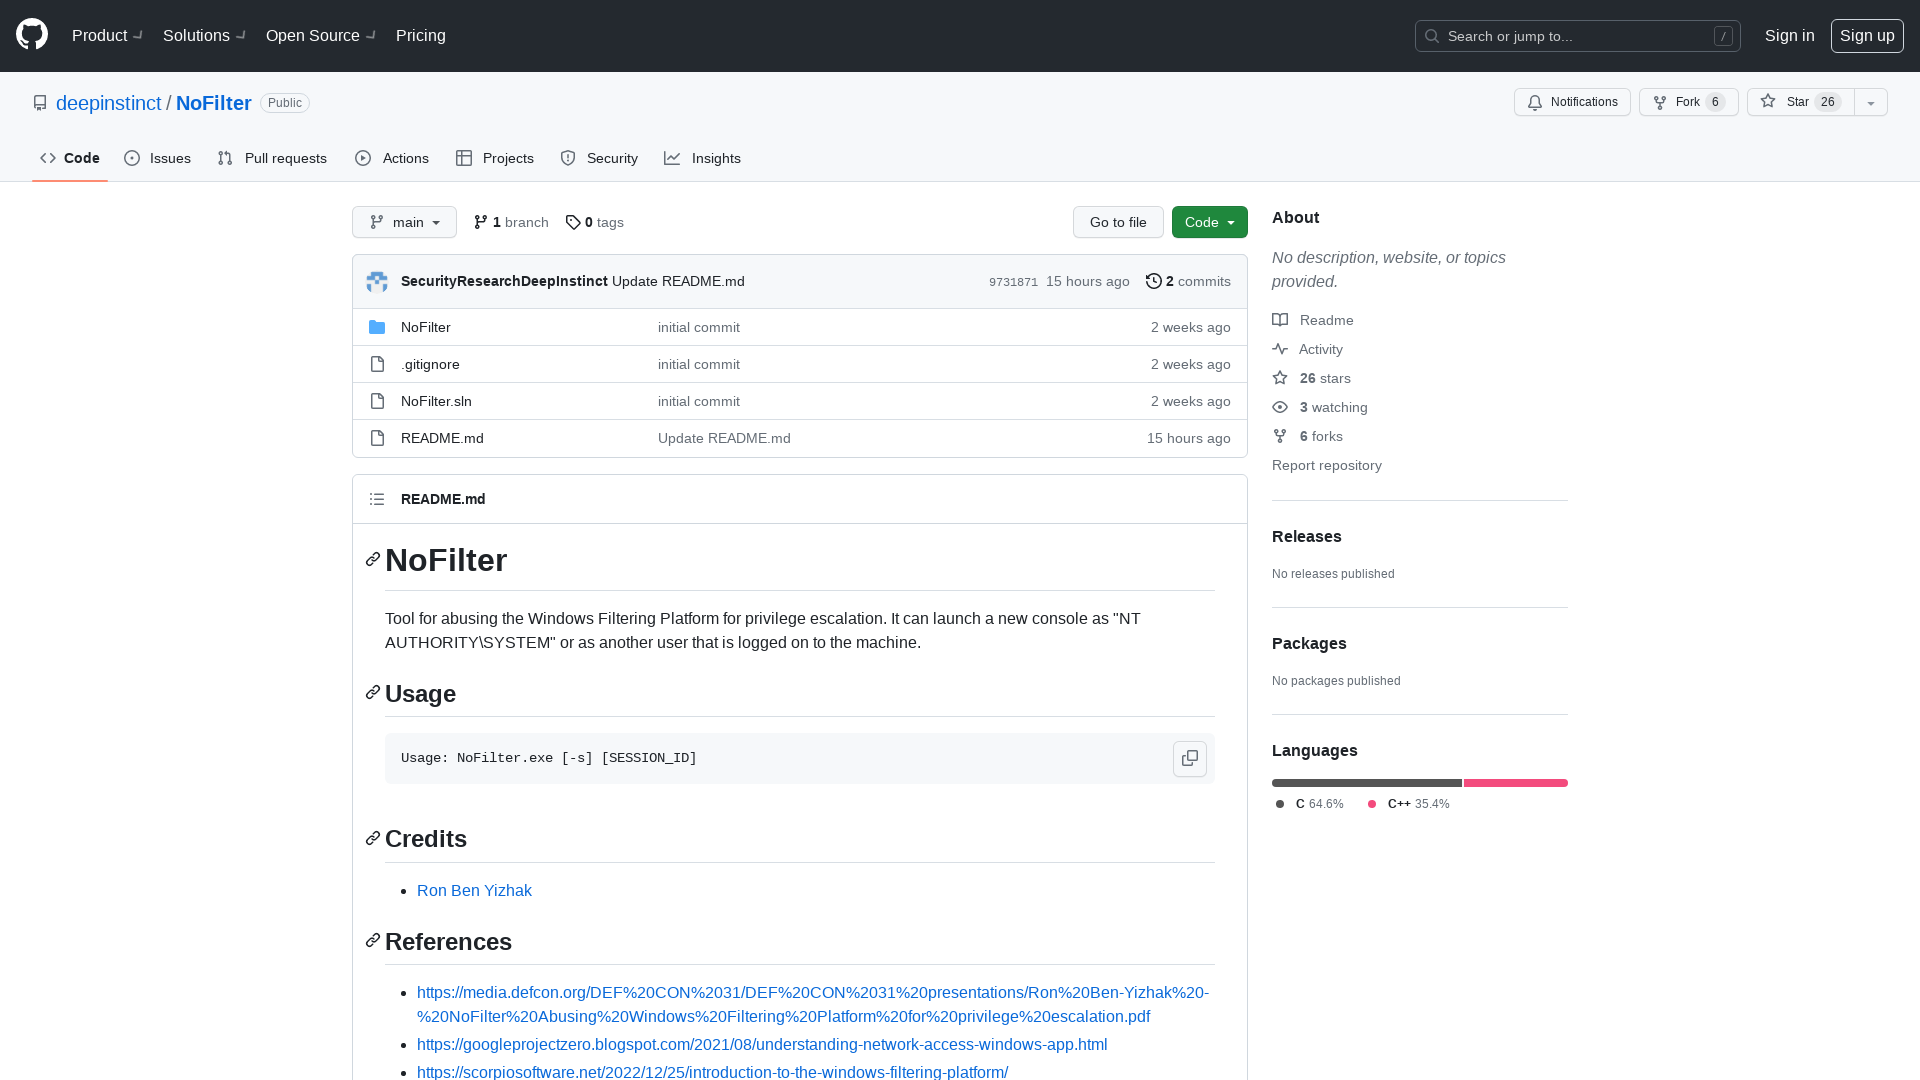
Task: Click the slash shortcut key icon in search
Action: coord(1723,36)
